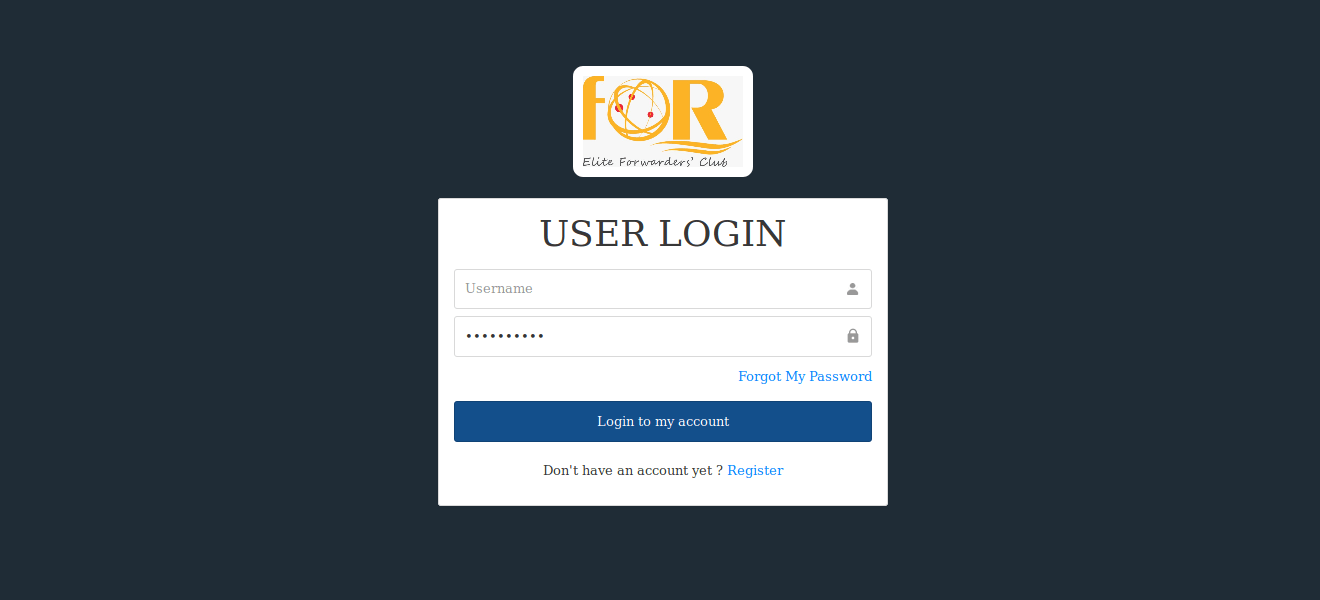Open the Register link
The width and height of the screenshot is (1320, 600).
755,470
